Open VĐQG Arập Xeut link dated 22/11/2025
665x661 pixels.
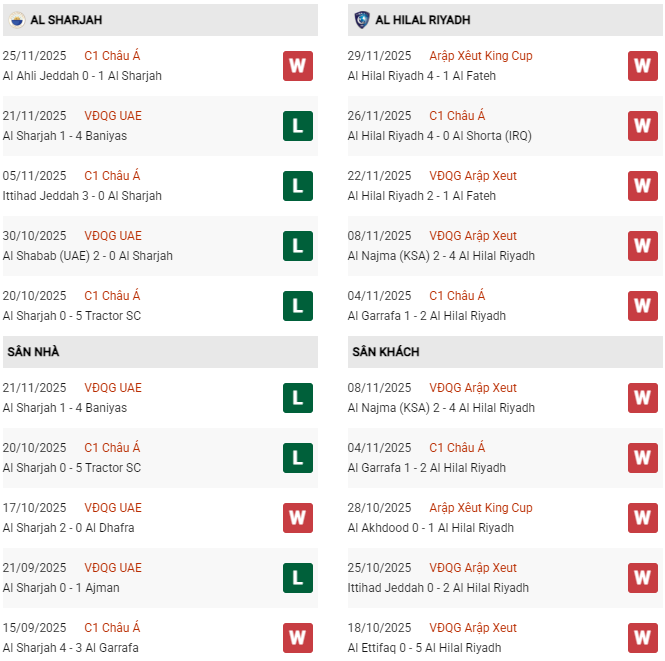click(473, 176)
